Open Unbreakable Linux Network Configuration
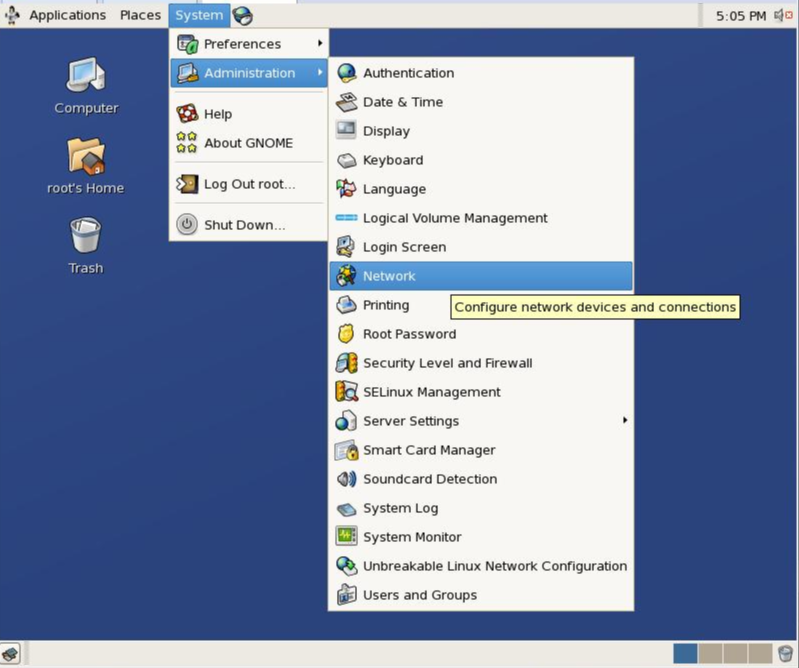This screenshot has height=668, width=799. [481, 566]
